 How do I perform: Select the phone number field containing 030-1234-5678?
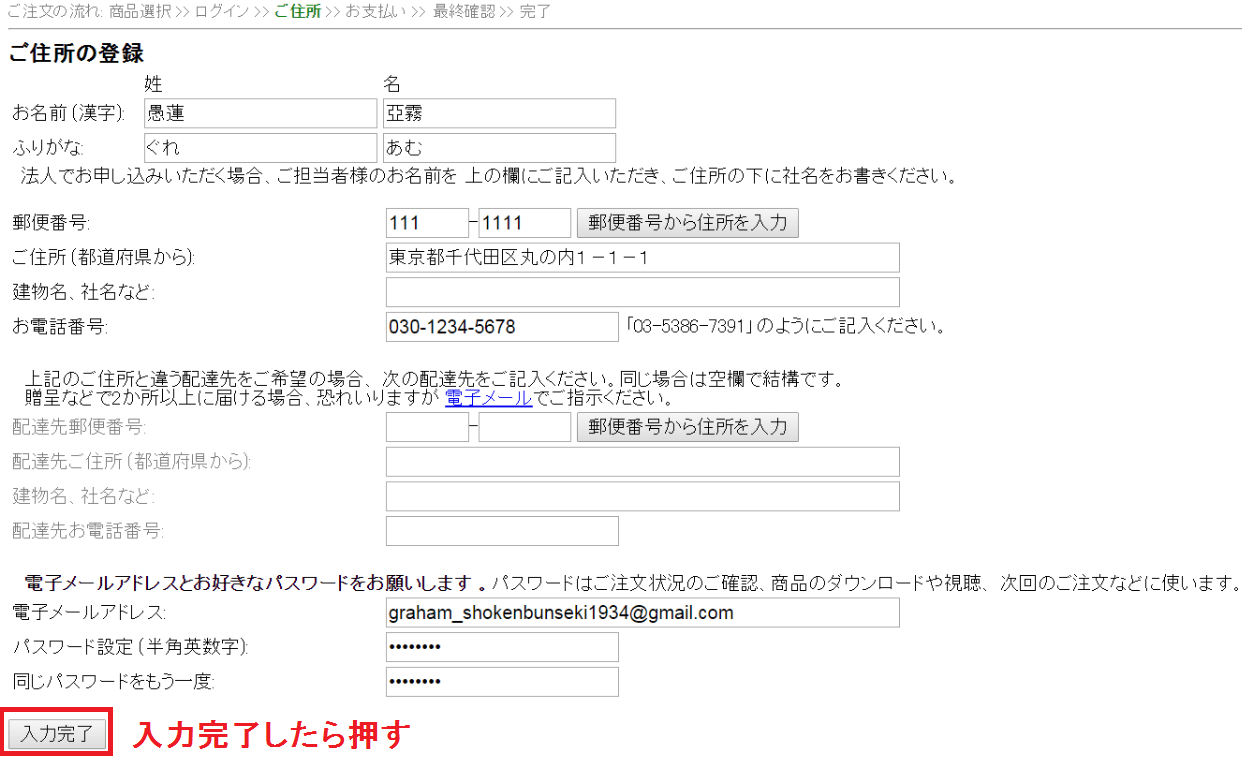click(x=501, y=326)
